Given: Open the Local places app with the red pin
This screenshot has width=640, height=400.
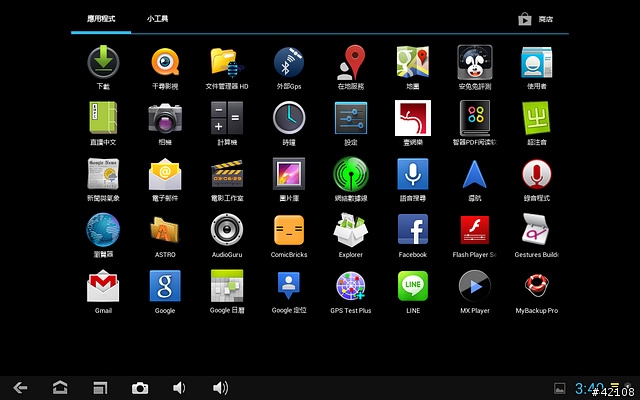Looking at the screenshot, I should [351, 62].
